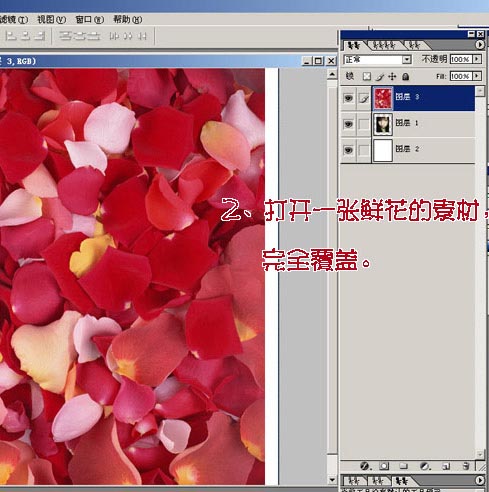Click the align right edges icon

tap(40, 36)
